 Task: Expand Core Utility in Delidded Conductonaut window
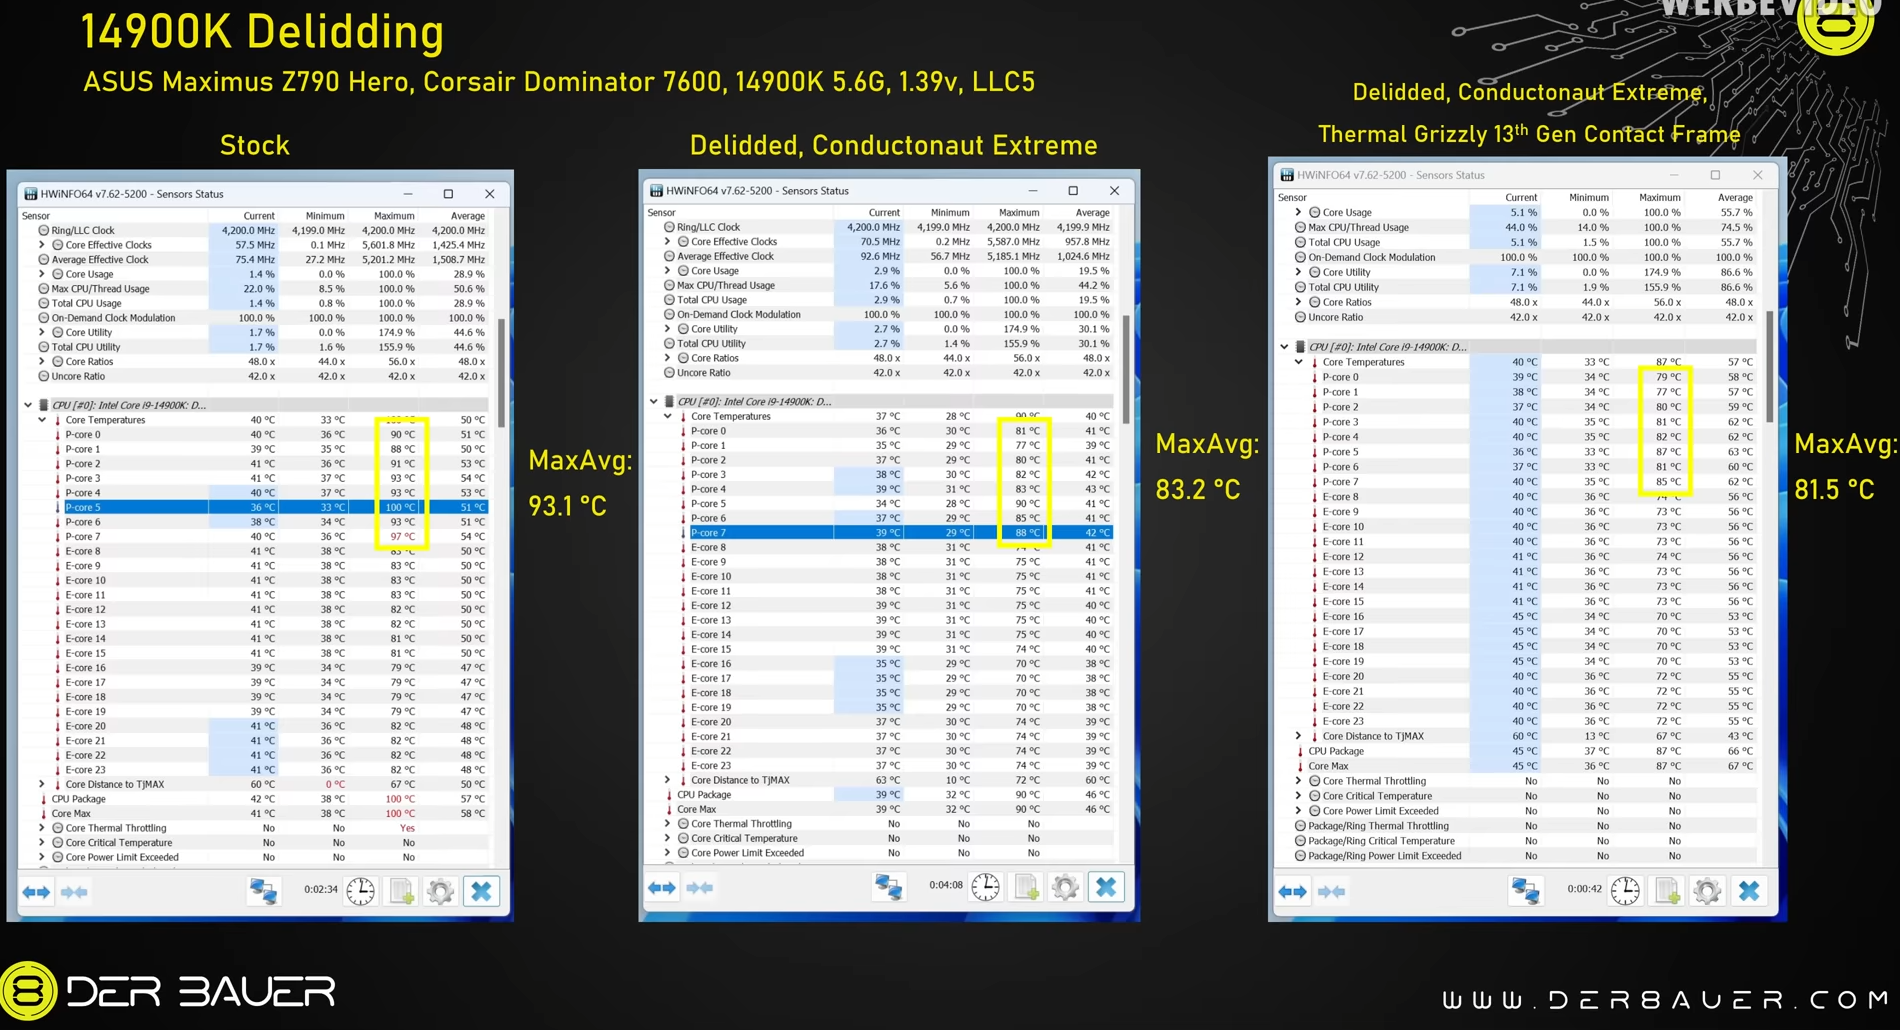click(668, 329)
